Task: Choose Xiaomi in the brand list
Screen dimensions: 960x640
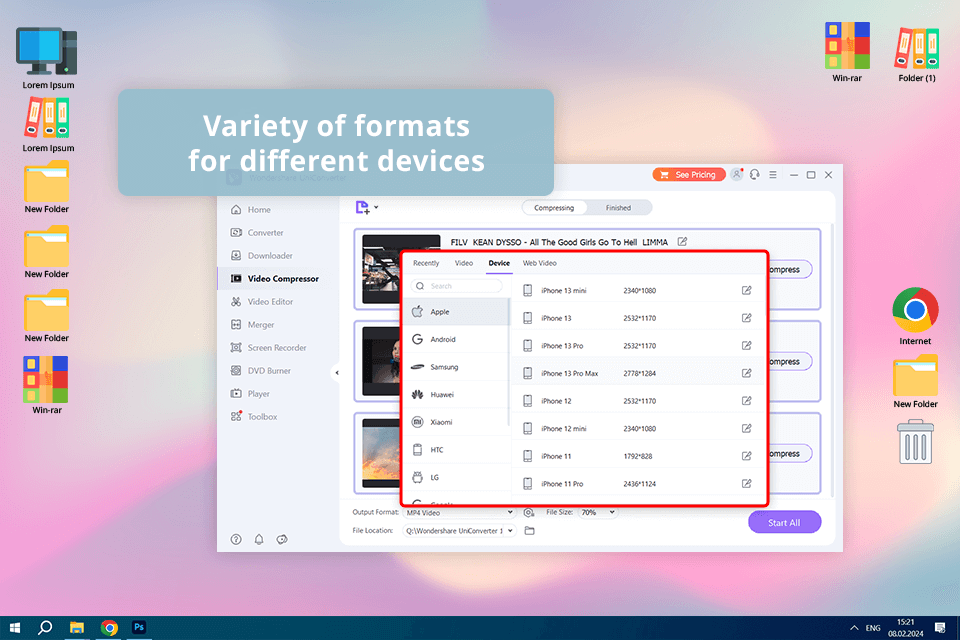Action: tap(457, 422)
